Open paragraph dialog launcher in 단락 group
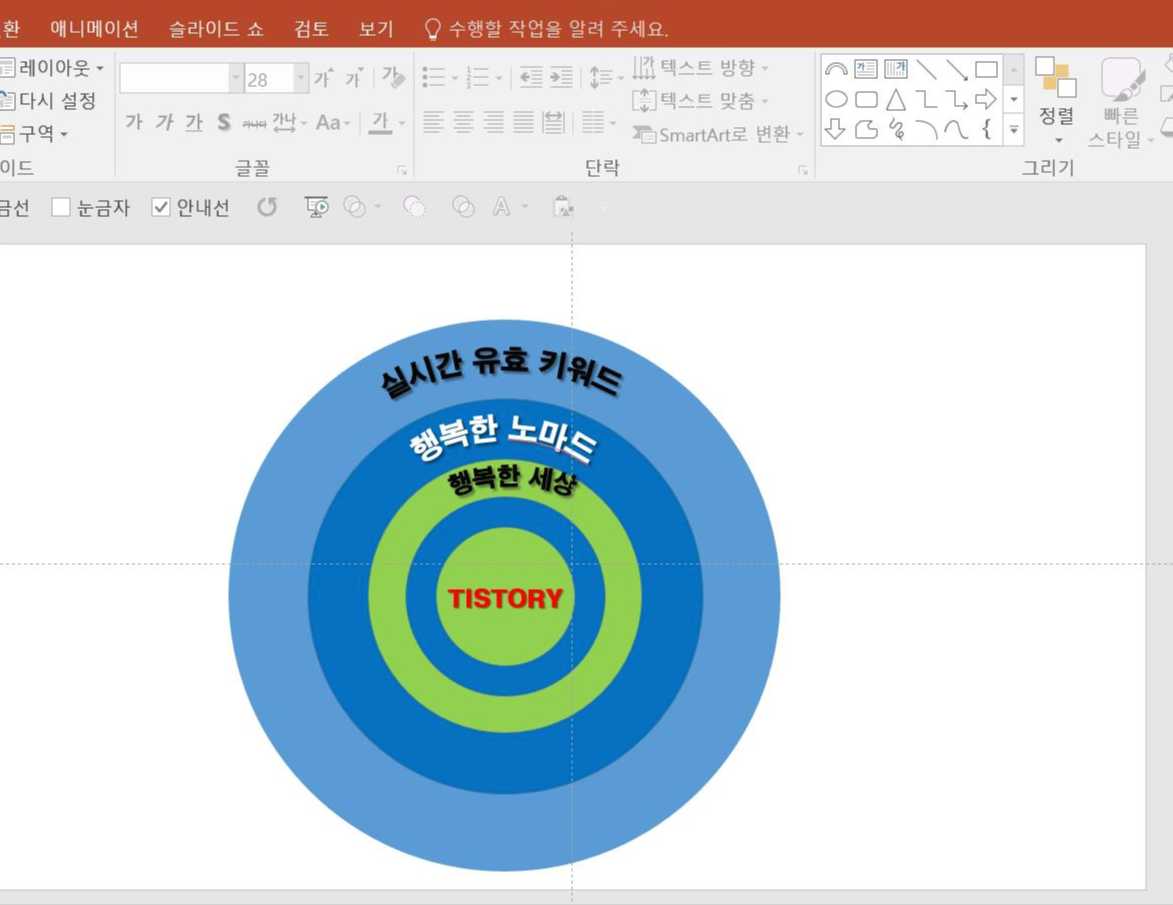Viewport: 1173px width, 905px height. (x=803, y=170)
